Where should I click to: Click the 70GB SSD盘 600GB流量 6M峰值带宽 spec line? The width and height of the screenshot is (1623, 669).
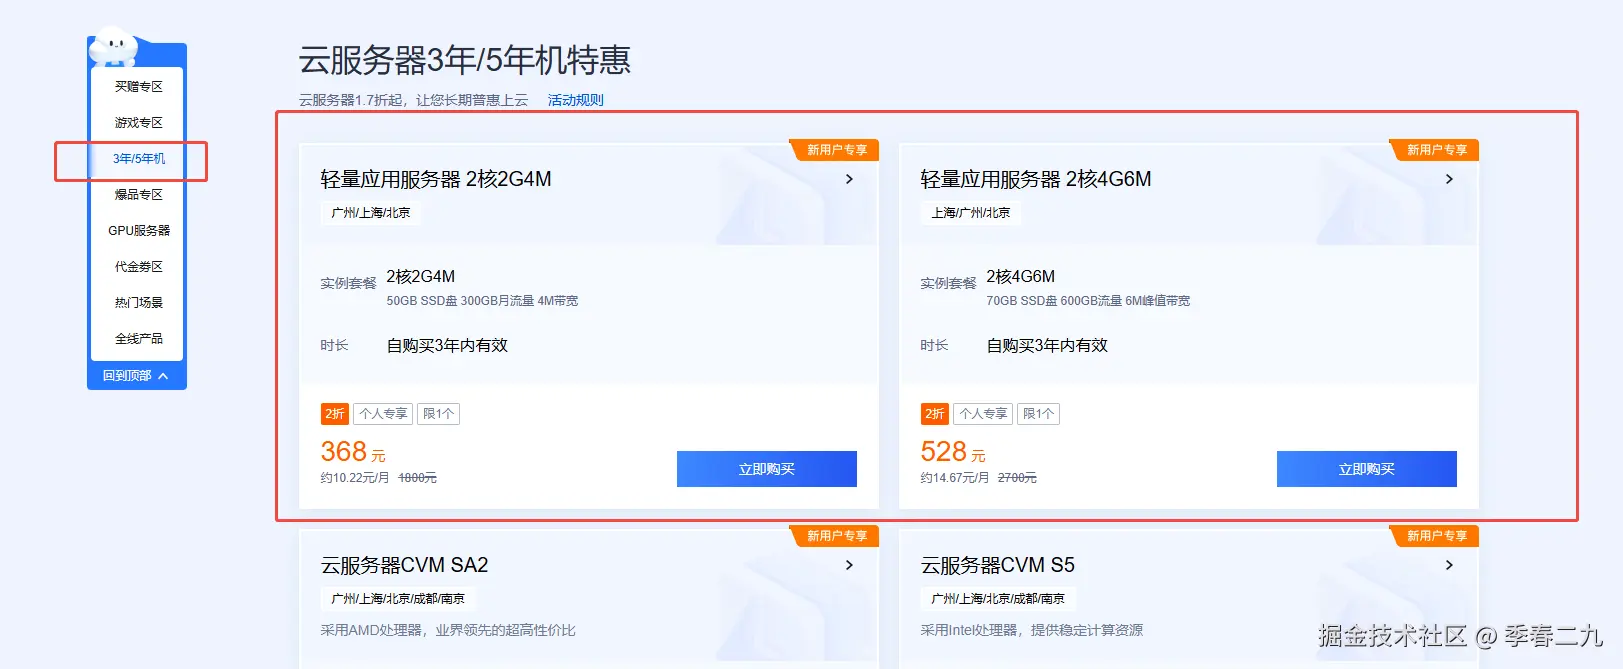pos(1088,301)
